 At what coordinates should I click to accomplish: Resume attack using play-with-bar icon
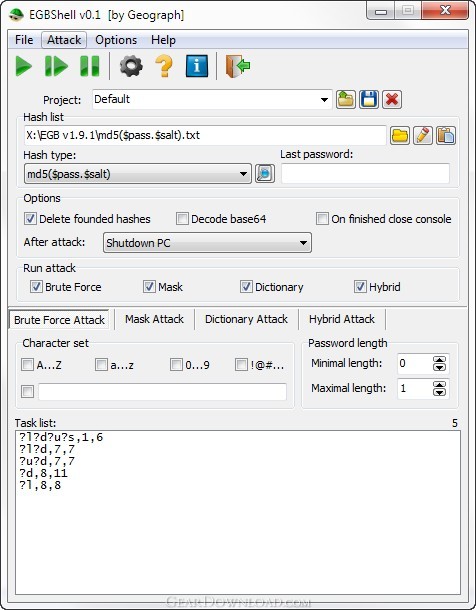tap(56, 66)
